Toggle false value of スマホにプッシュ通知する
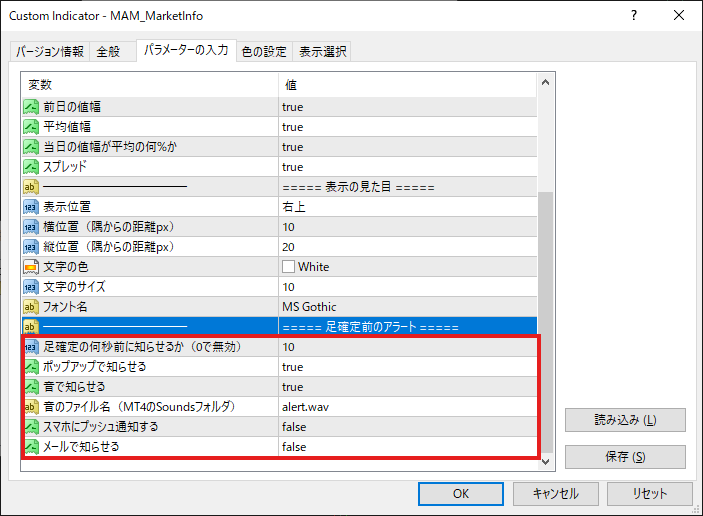The width and height of the screenshot is (703, 516). [x=407, y=426]
